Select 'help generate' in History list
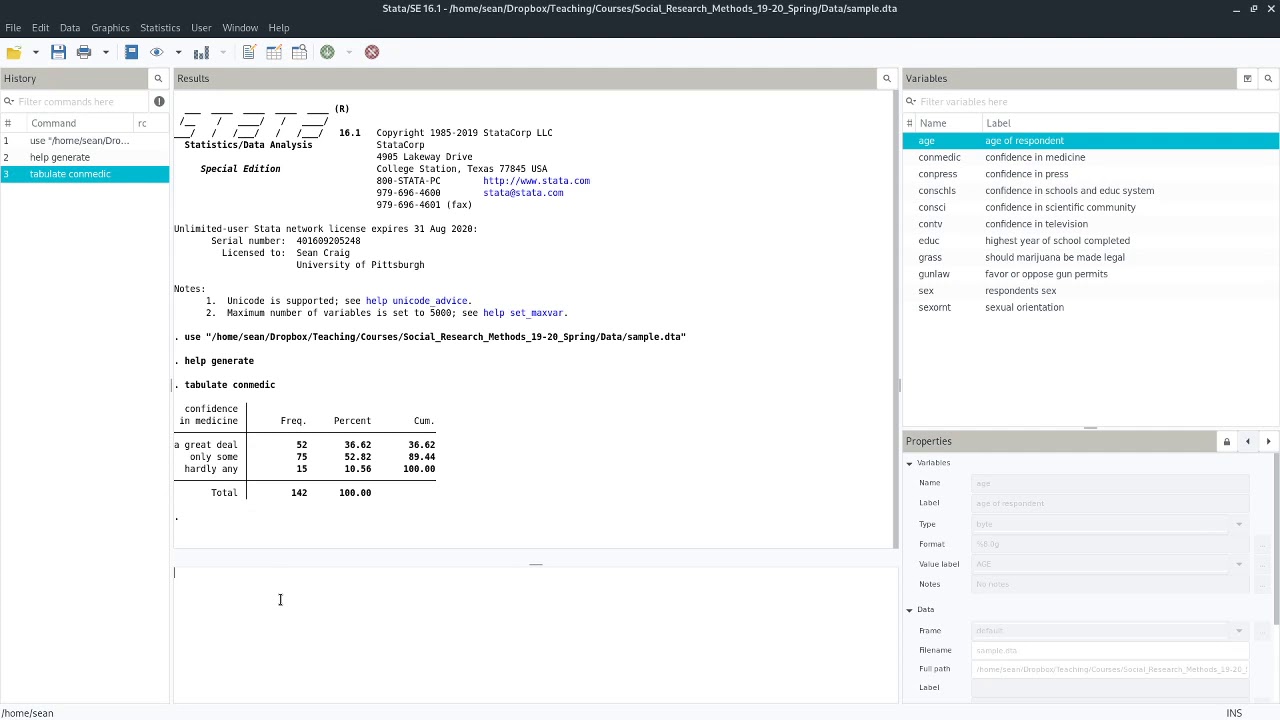This screenshot has width=1280, height=720. point(85,157)
